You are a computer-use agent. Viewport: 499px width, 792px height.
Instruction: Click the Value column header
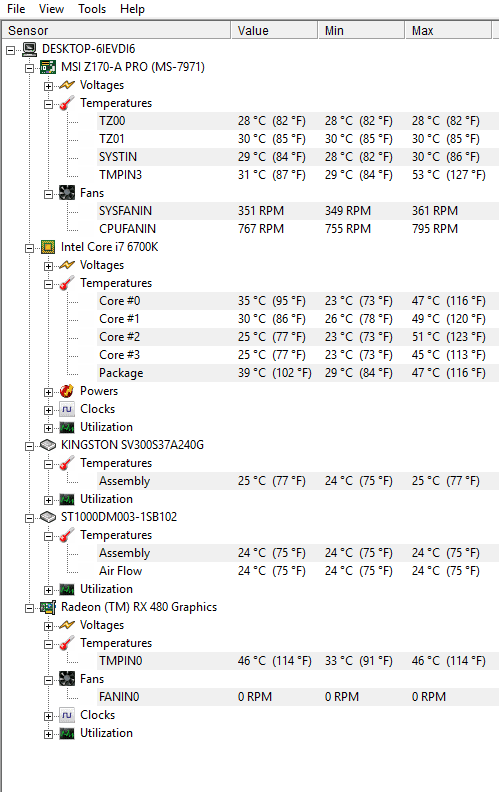[274, 31]
